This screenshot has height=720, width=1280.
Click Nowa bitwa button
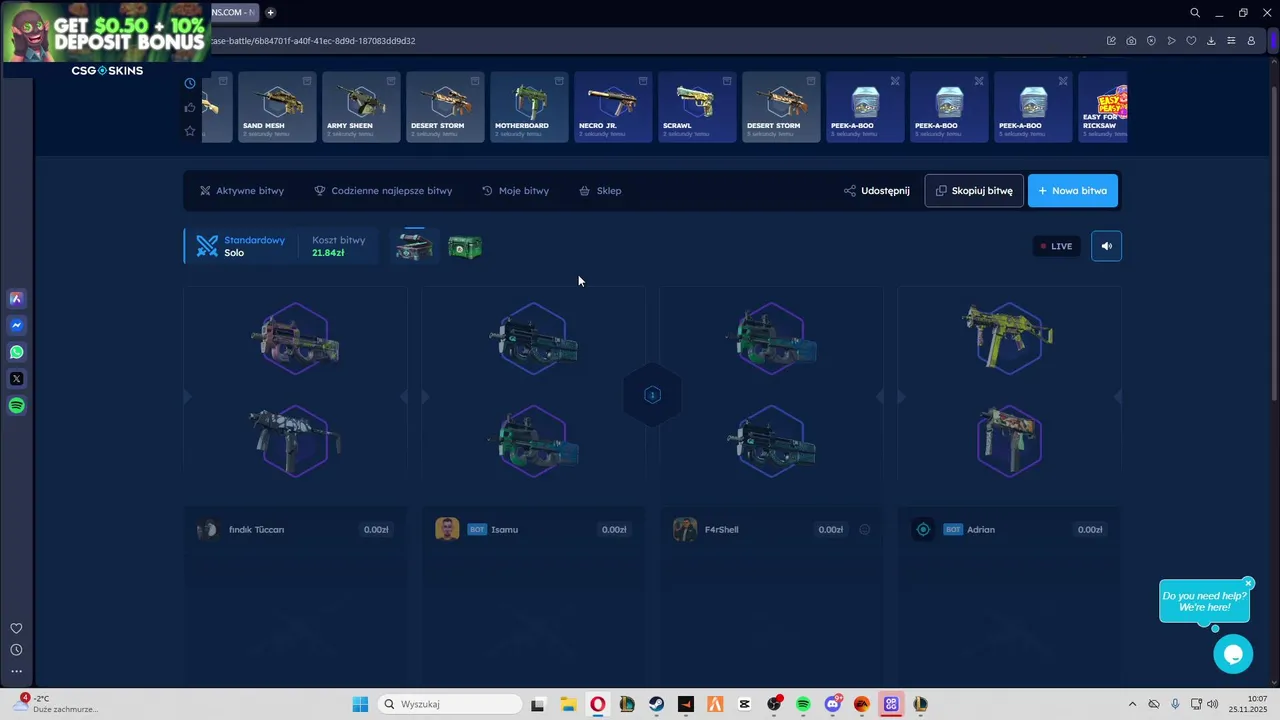pyautogui.click(x=1073, y=191)
